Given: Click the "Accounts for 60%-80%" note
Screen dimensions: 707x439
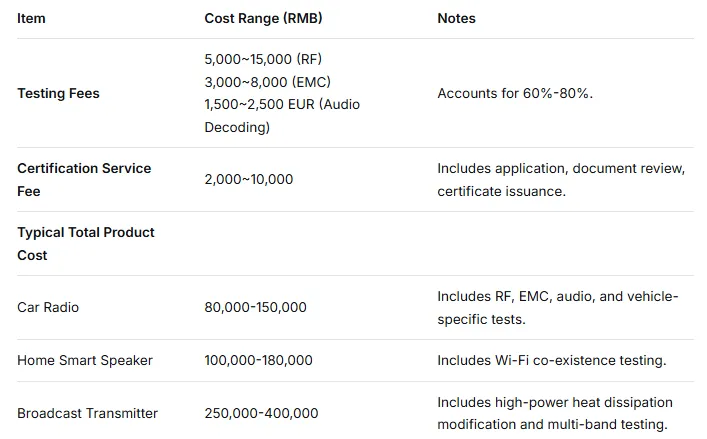Looking at the screenshot, I should [x=514, y=93].
